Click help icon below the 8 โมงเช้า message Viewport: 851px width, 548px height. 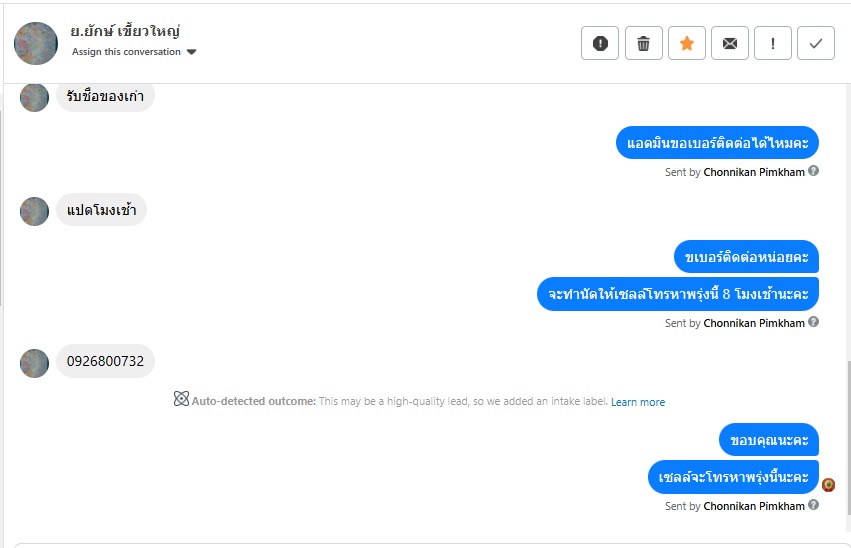point(813,322)
